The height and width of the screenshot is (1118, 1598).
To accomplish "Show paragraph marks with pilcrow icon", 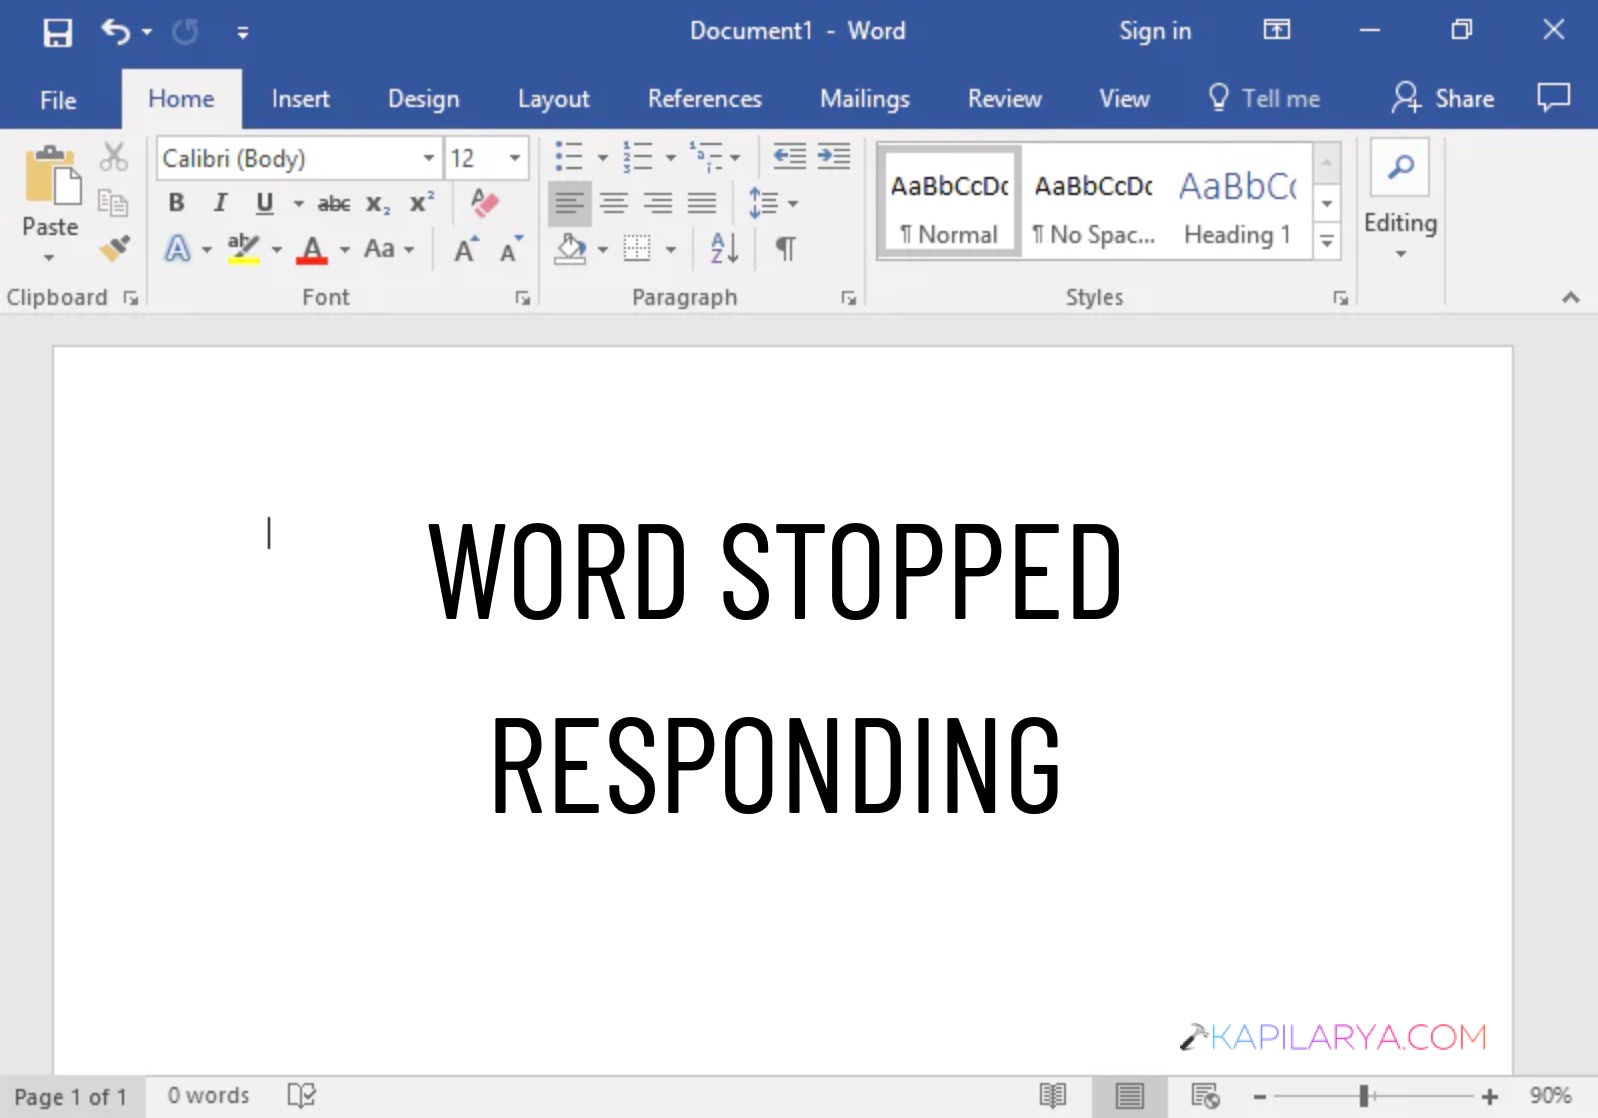I will (x=787, y=248).
